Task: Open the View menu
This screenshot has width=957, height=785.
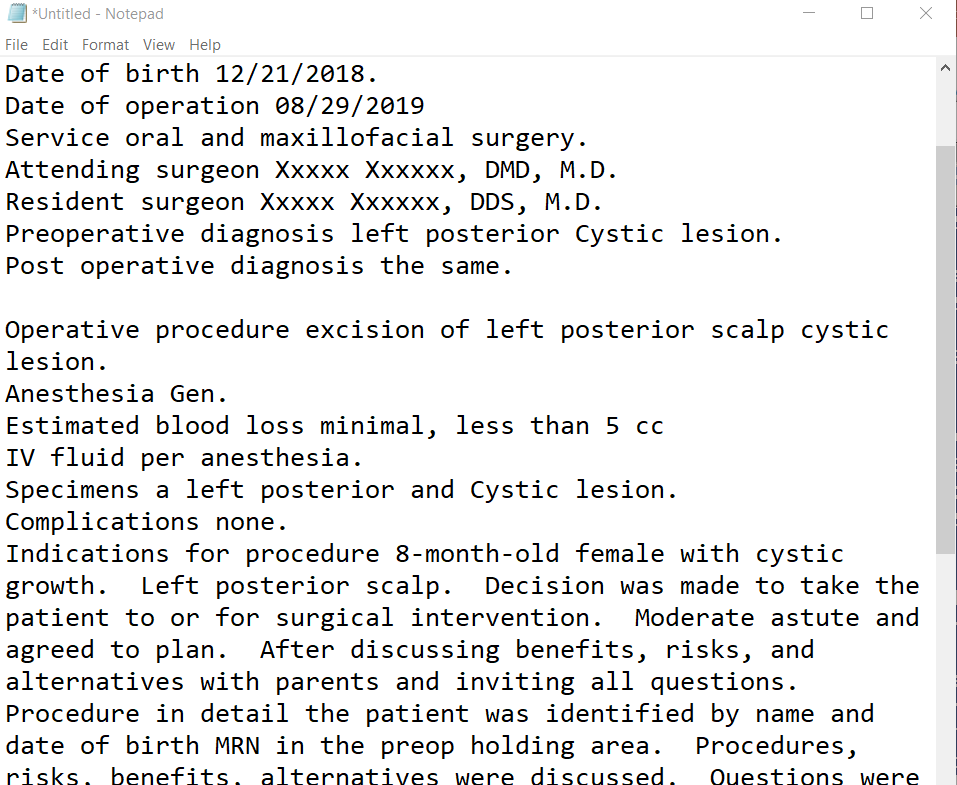Action: [x=159, y=45]
